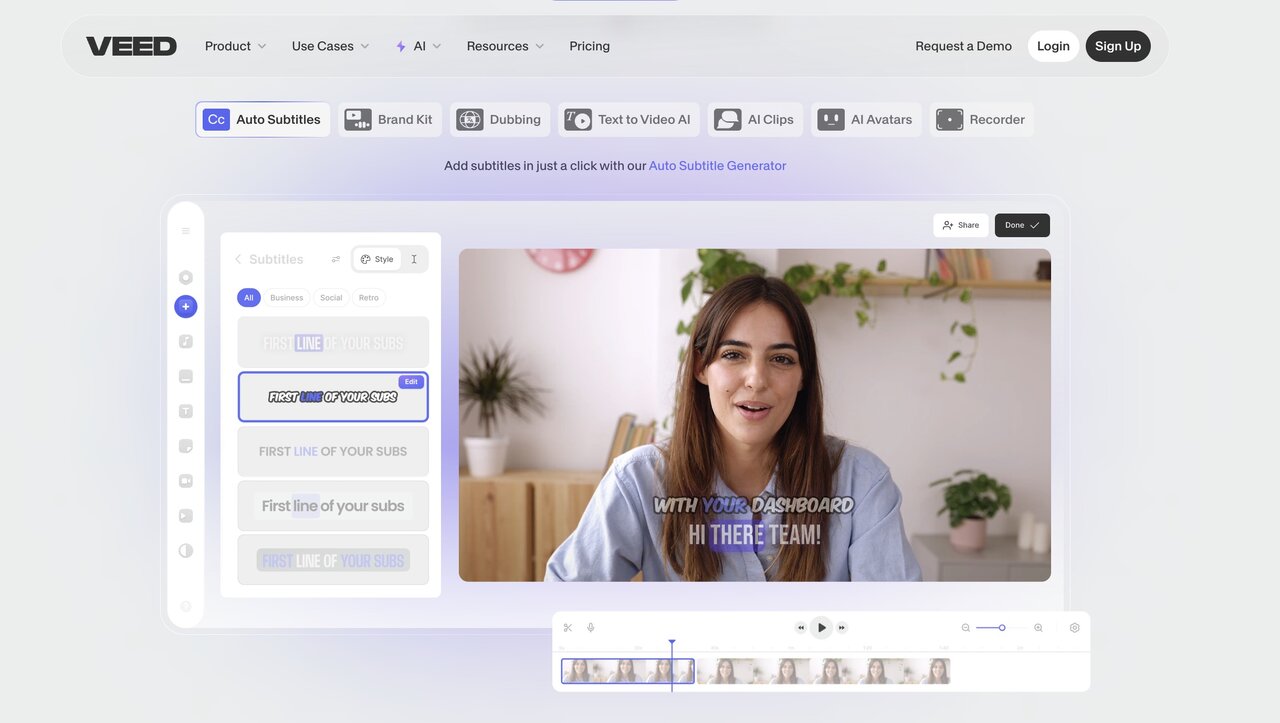Switch to the AI Avatars tab

click(866, 120)
